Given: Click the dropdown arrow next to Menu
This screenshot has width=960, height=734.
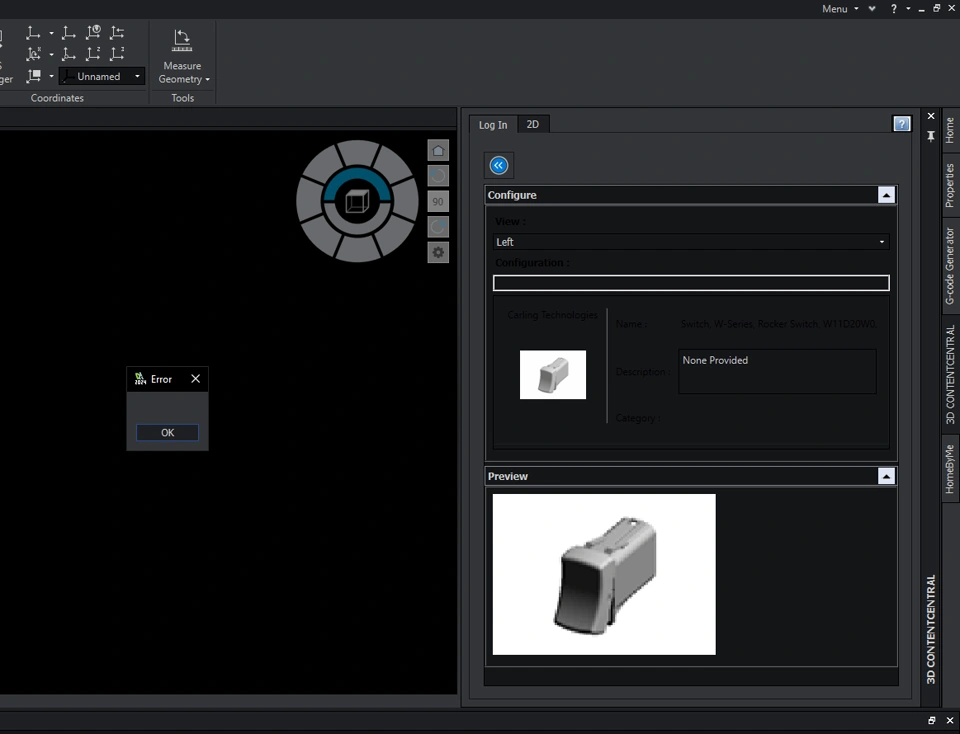Looking at the screenshot, I should tap(856, 9).
